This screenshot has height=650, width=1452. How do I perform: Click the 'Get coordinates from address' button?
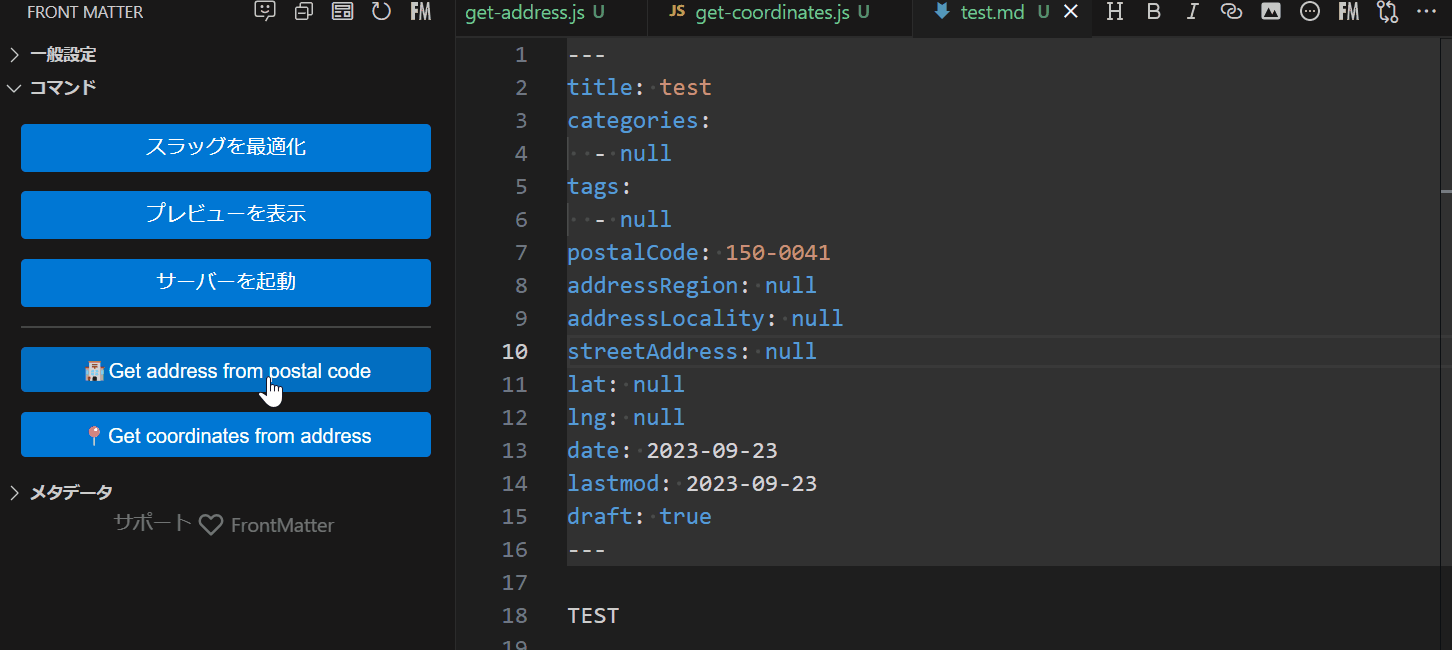(x=226, y=435)
